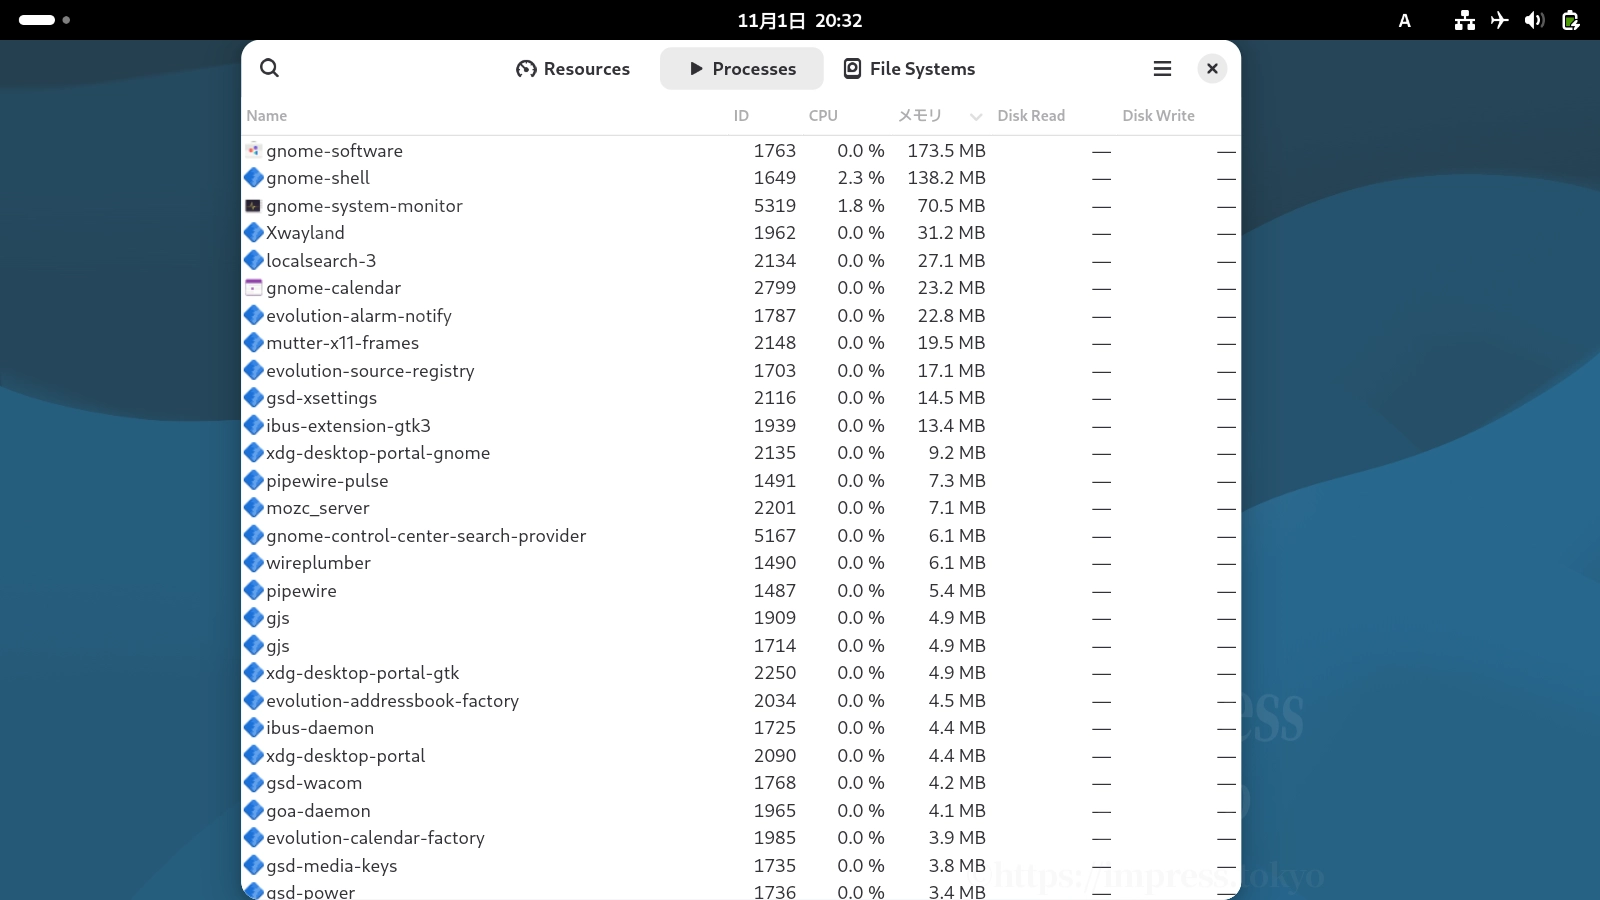Sort processes by Disk Write column
Screen dimensions: 1600x900
pyautogui.click(x=1158, y=115)
